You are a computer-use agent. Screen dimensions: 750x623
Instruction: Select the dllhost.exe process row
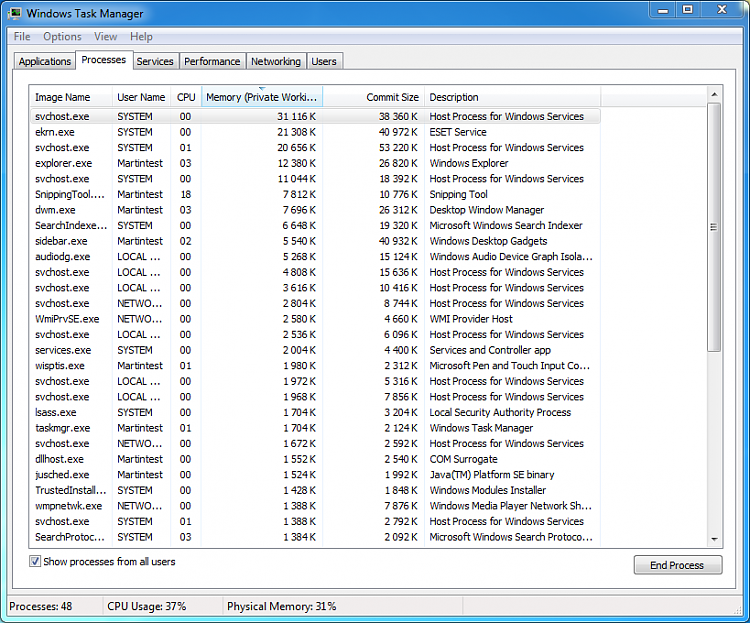pos(315,459)
